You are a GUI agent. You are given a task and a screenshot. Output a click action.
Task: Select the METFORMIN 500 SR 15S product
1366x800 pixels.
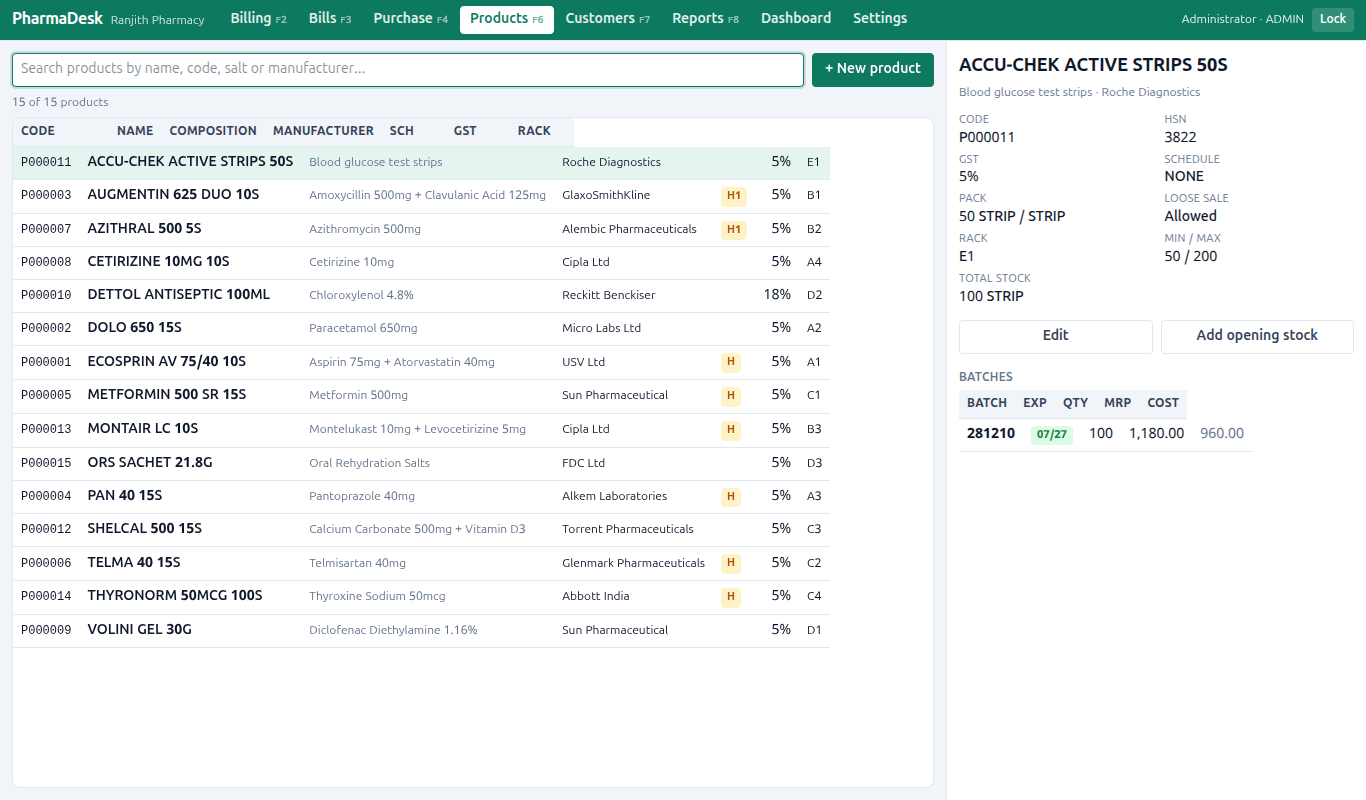(x=421, y=395)
